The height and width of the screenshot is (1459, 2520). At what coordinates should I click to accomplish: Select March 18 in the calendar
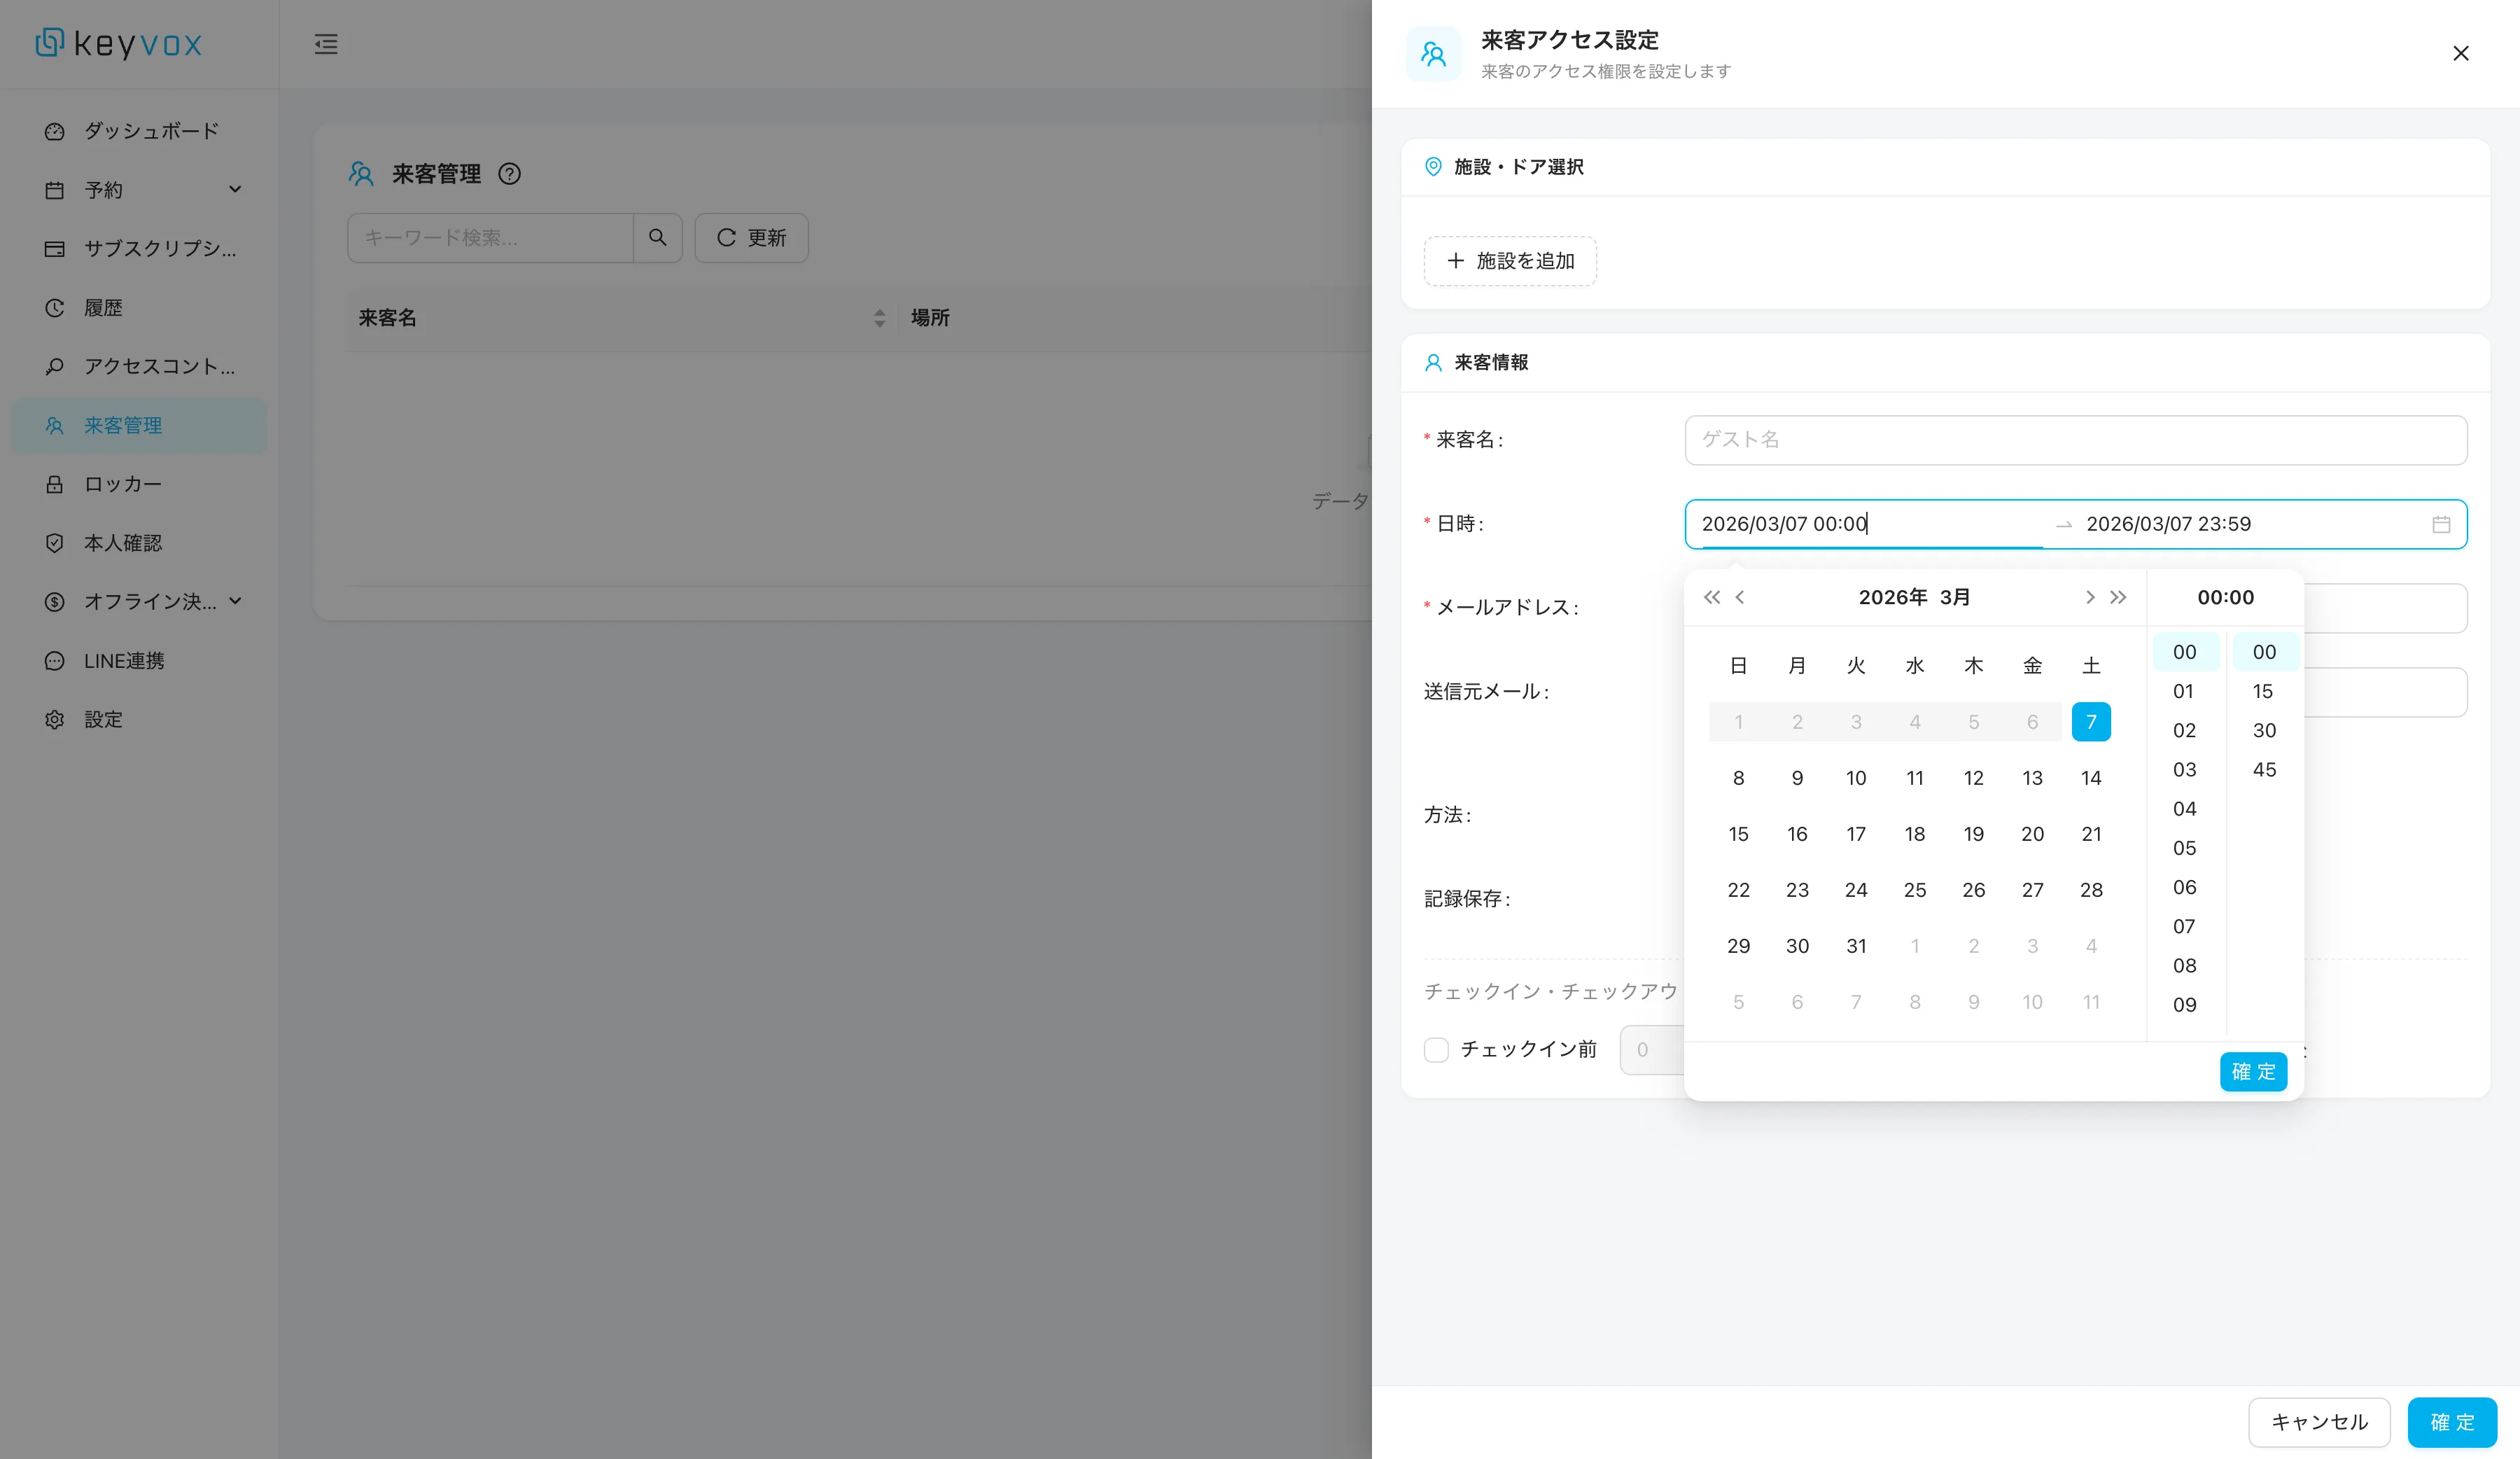[x=1914, y=834]
